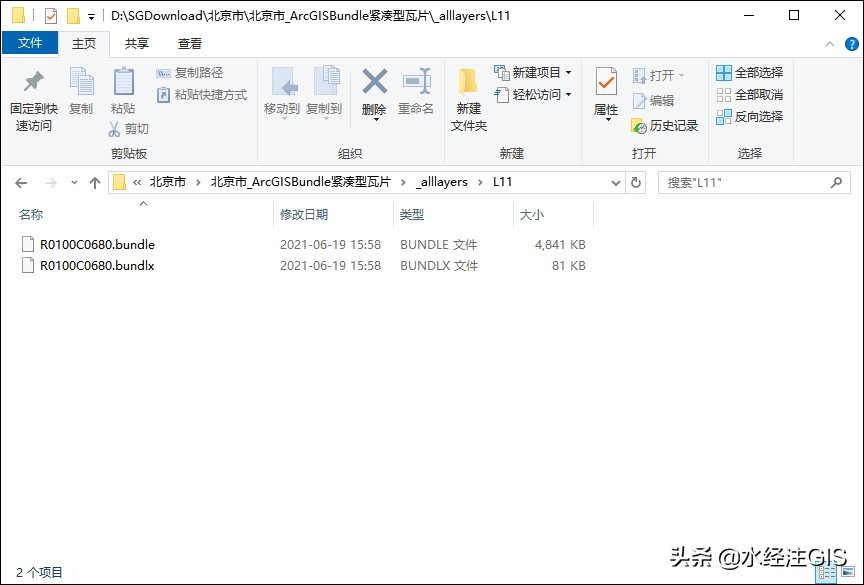864x585 pixels.
Task: Open the address bar location dropdown
Action: coord(614,182)
